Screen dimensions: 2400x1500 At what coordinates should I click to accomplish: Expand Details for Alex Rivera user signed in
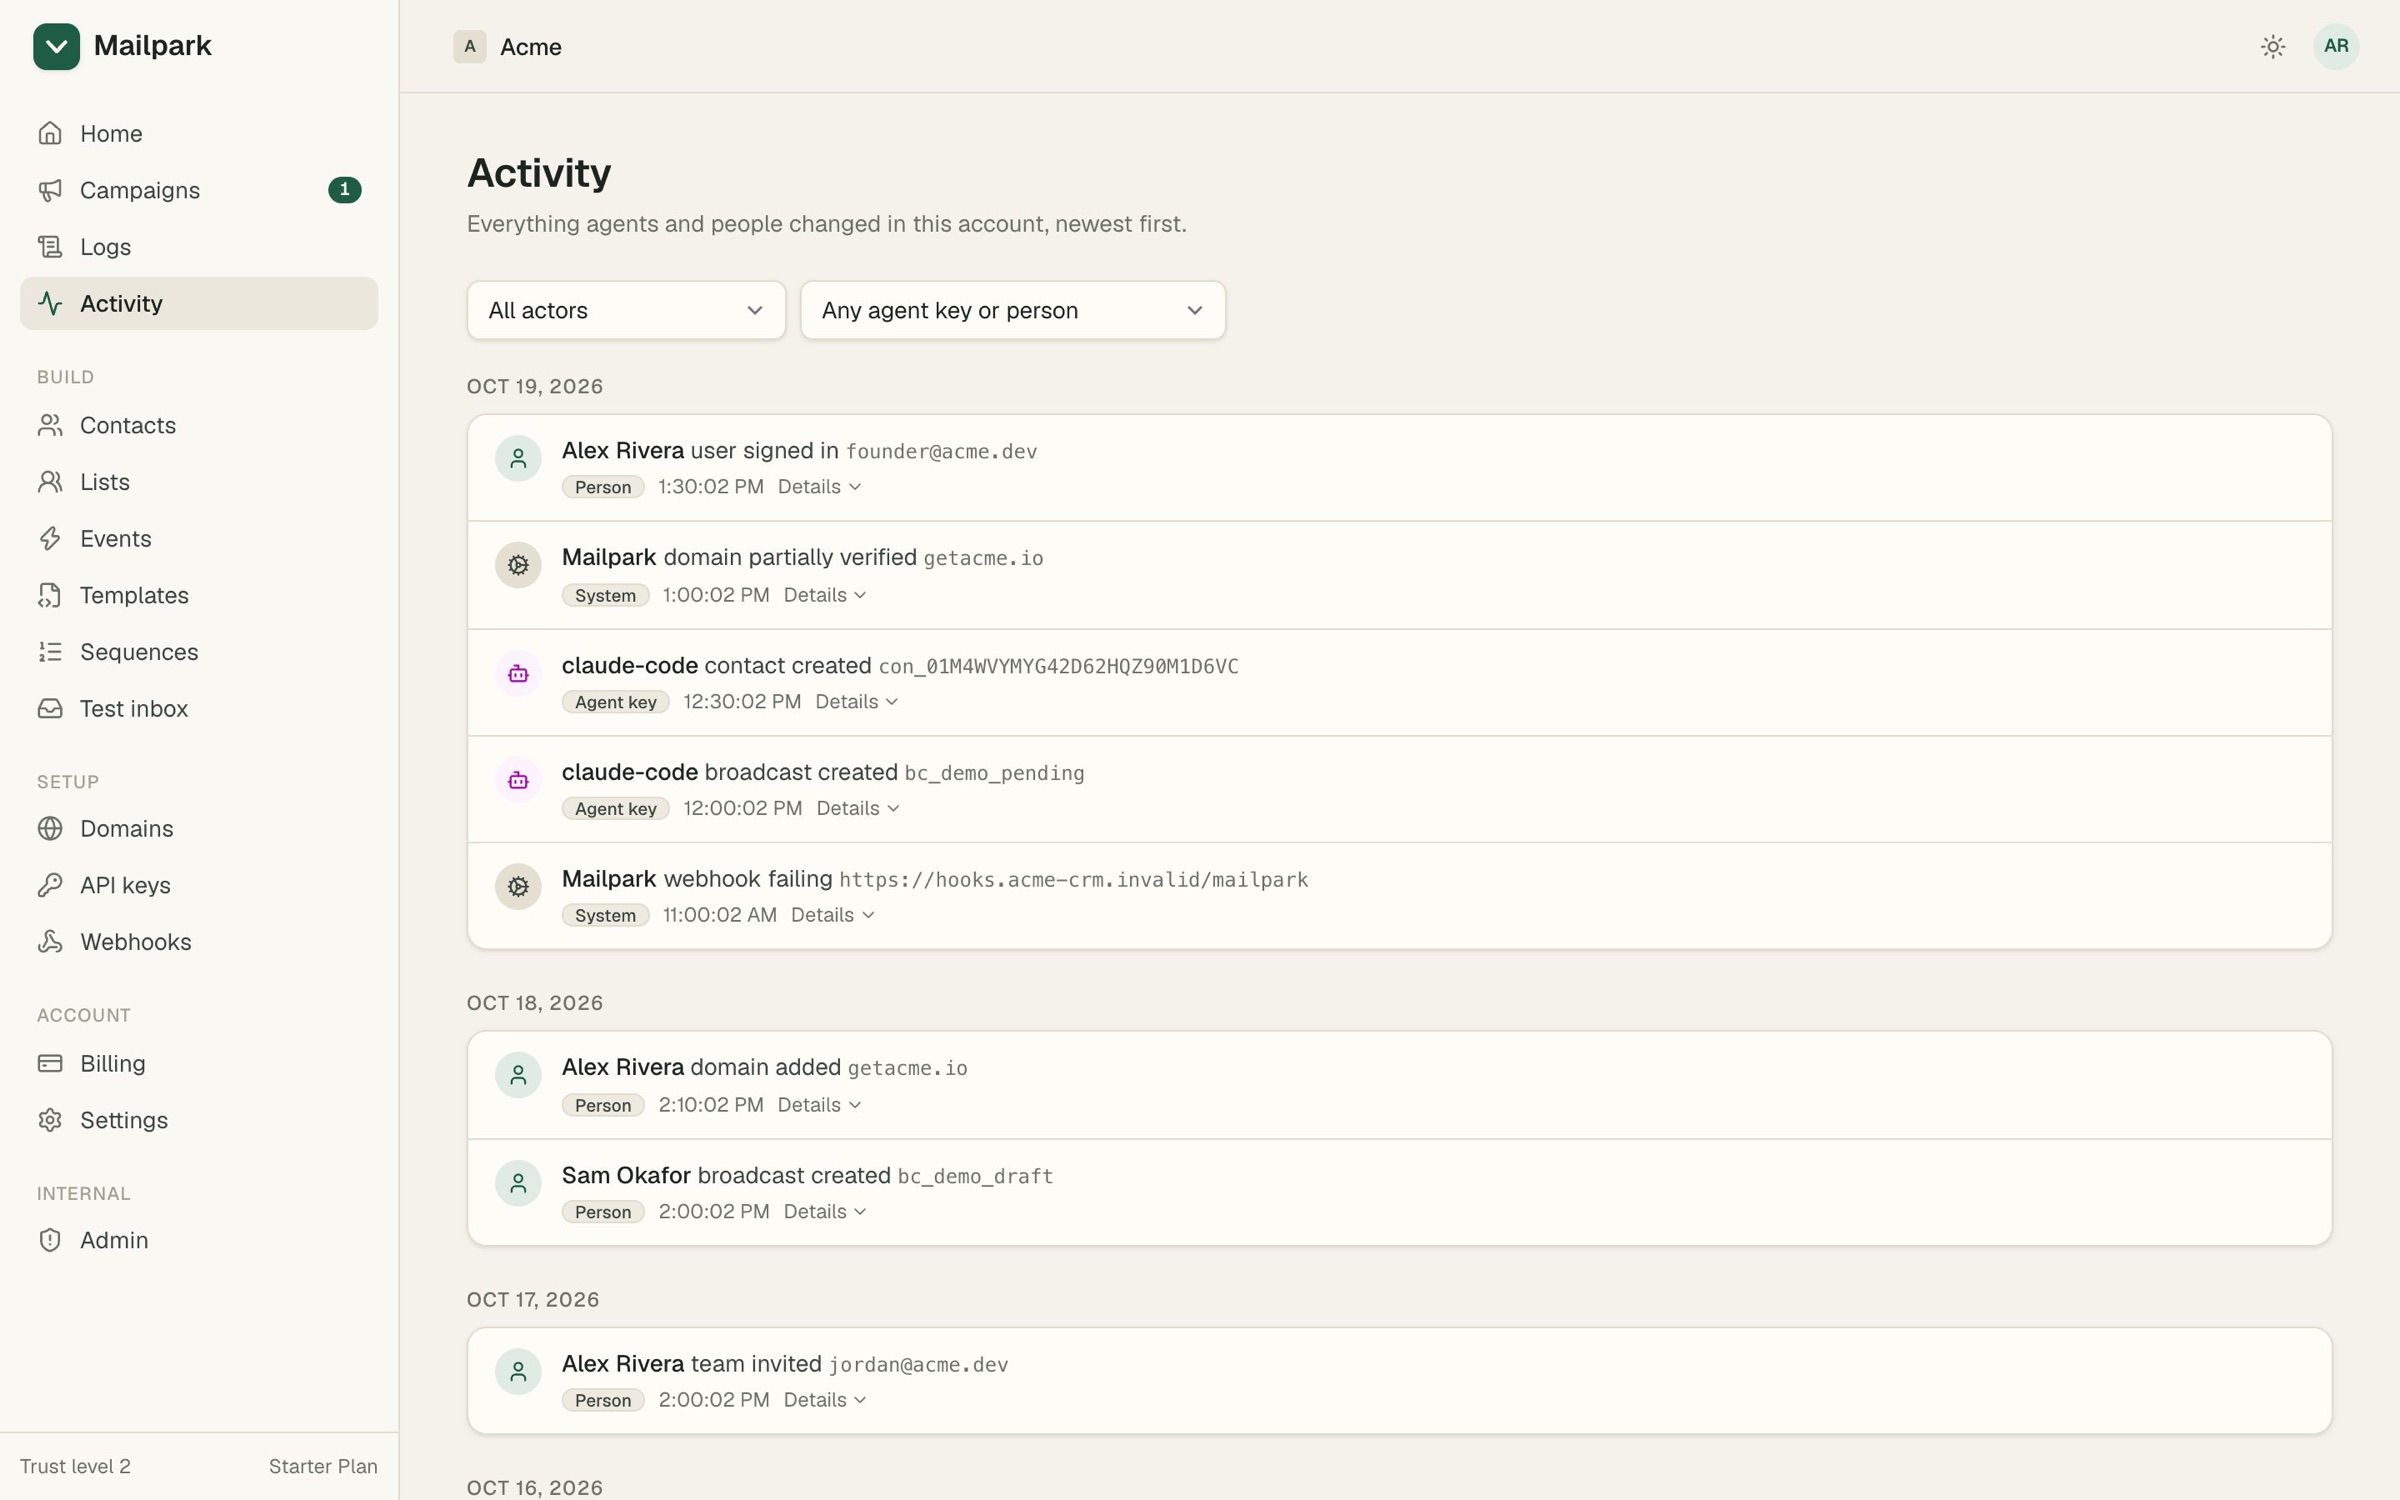[819, 487]
